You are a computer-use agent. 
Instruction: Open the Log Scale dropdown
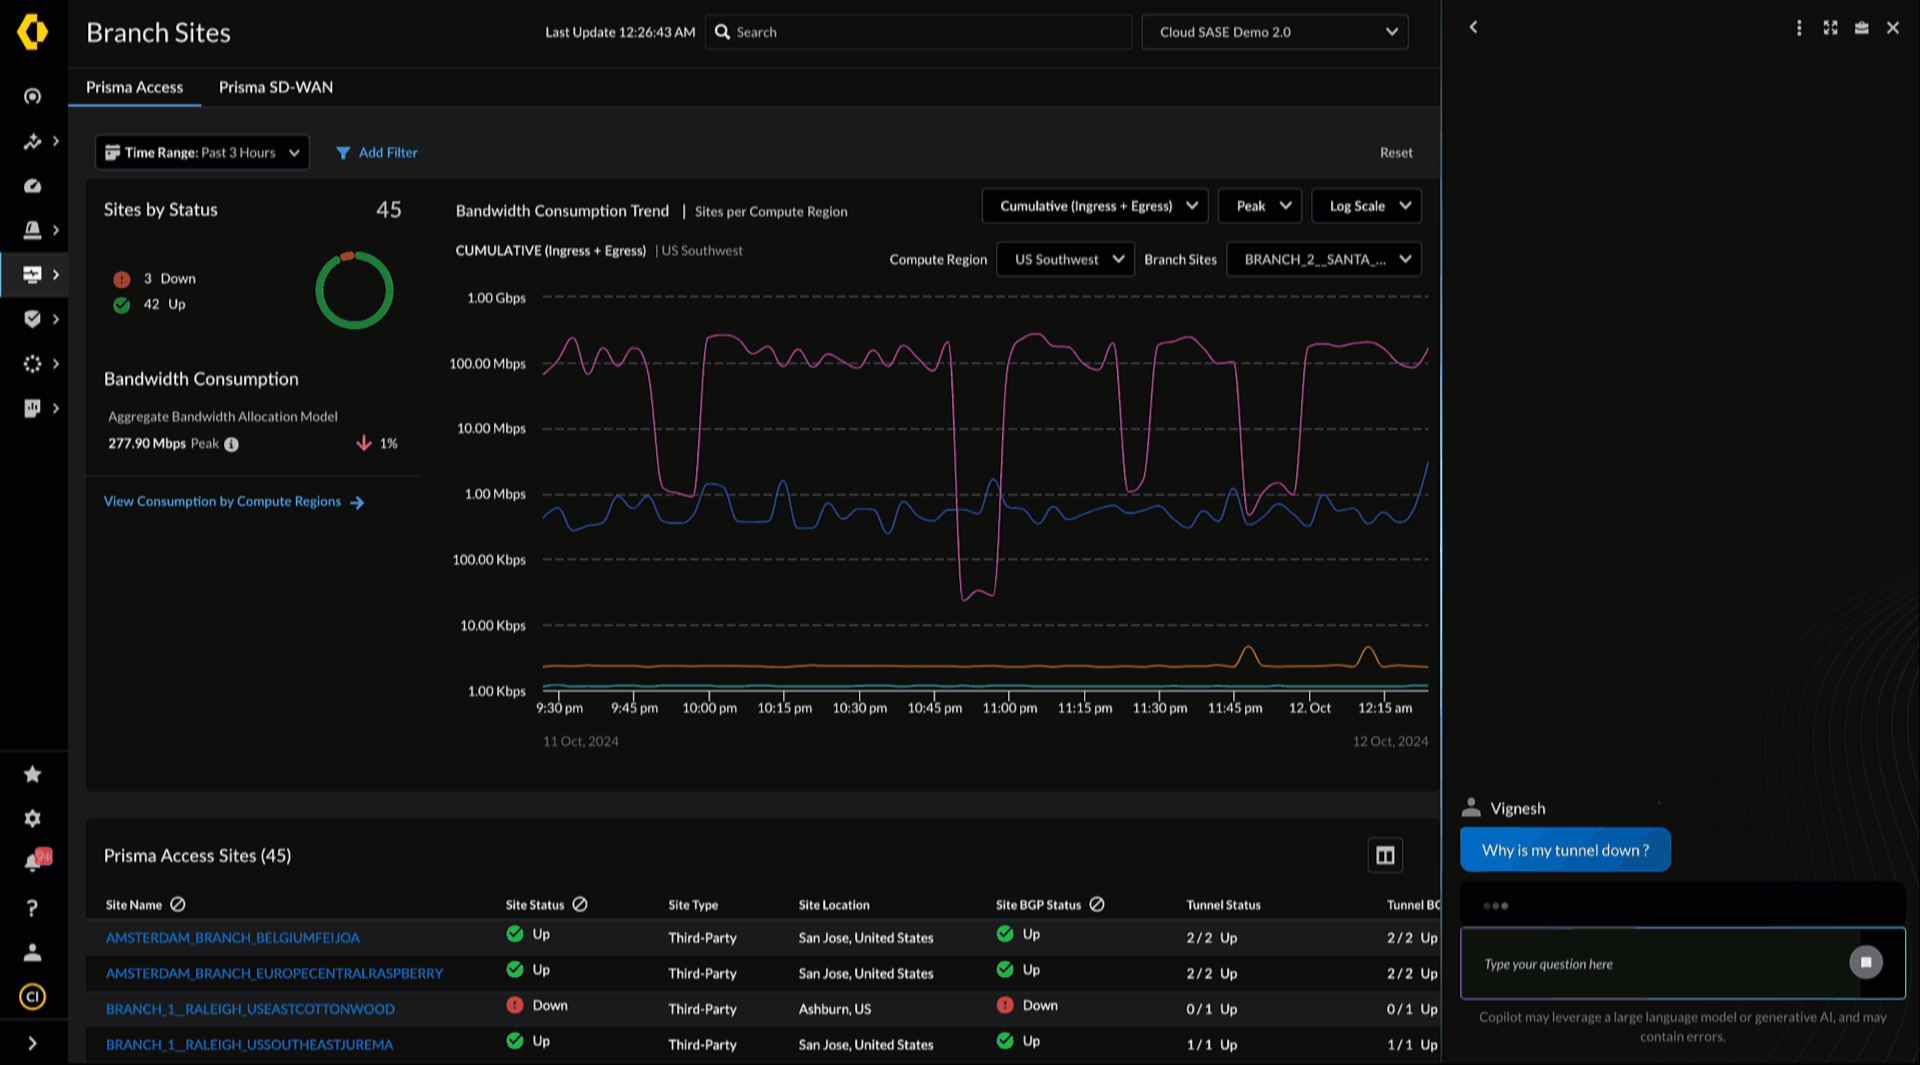click(x=1366, y=206)
